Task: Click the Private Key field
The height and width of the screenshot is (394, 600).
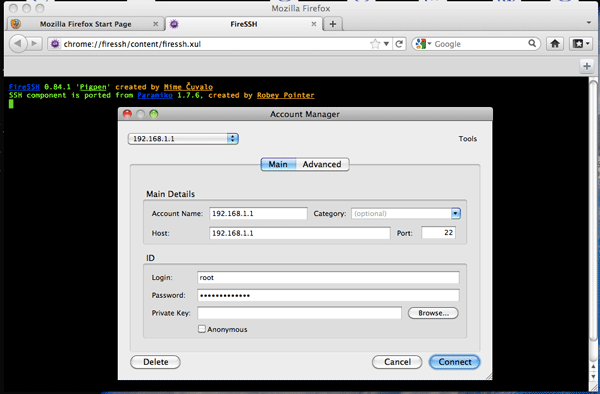Action: (x=300, y=313)
